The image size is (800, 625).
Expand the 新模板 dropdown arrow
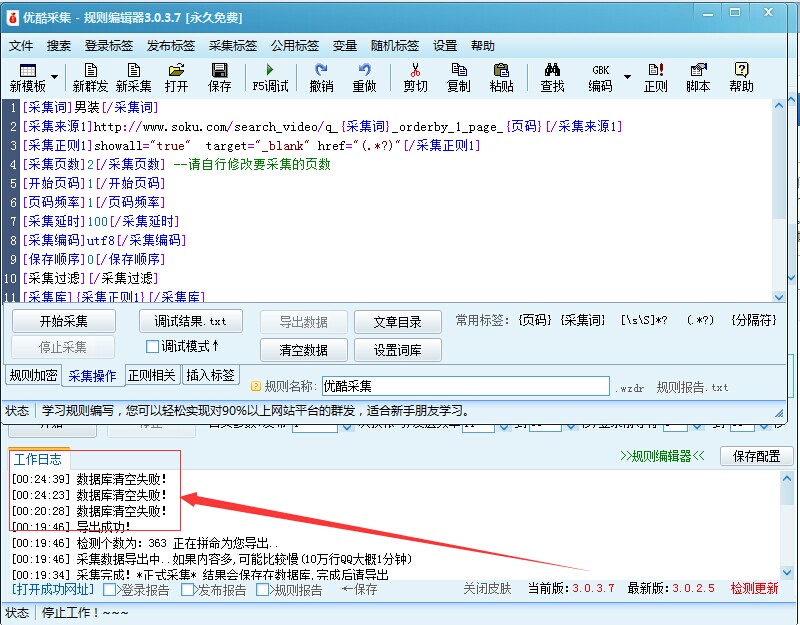click(x=54, y=77)
